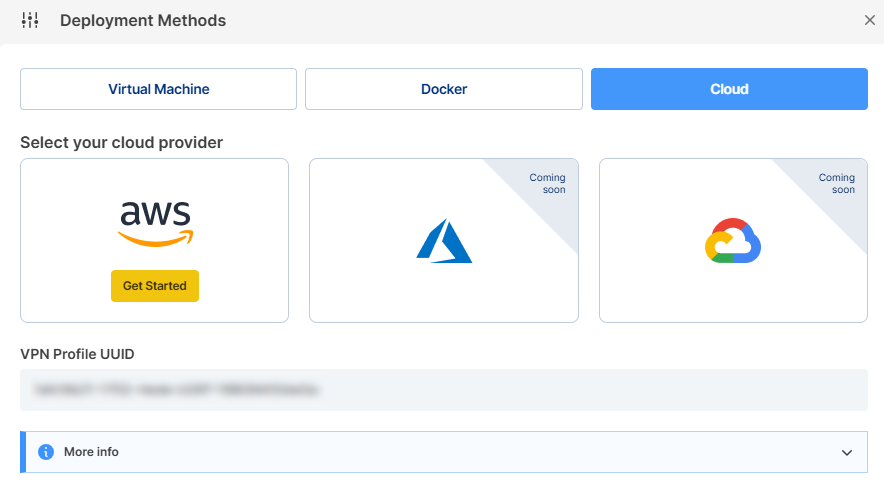
Task: Click the Azure logo card
Action: point(444,241)
